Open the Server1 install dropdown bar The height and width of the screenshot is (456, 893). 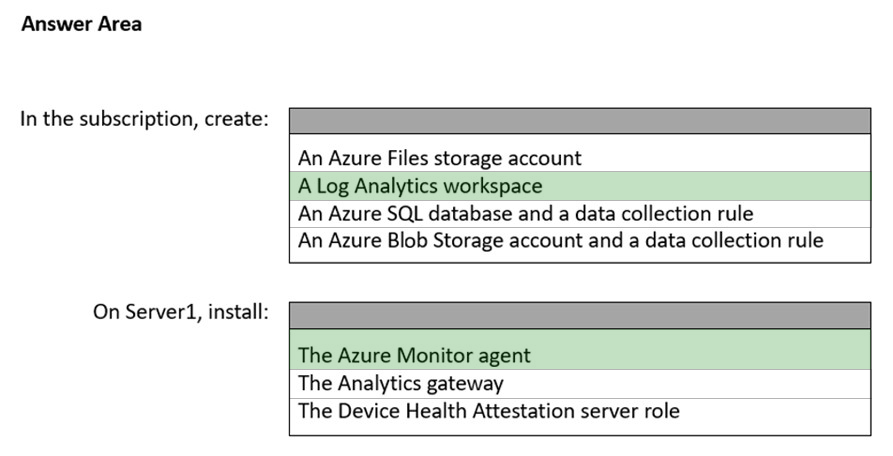tap(580, 316)
